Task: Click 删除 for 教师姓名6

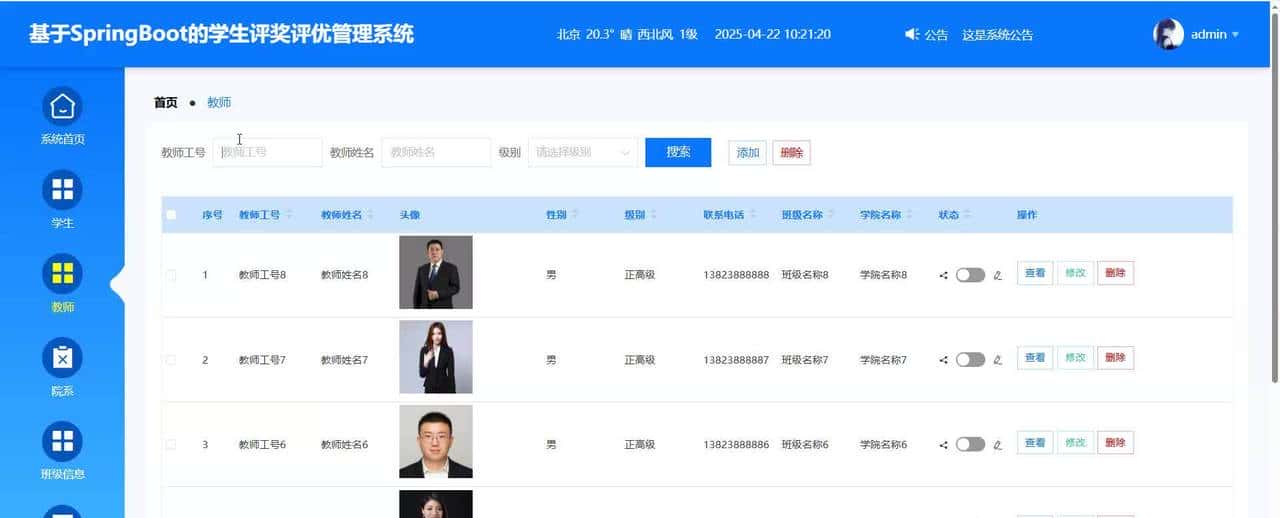Action: 1116,442
